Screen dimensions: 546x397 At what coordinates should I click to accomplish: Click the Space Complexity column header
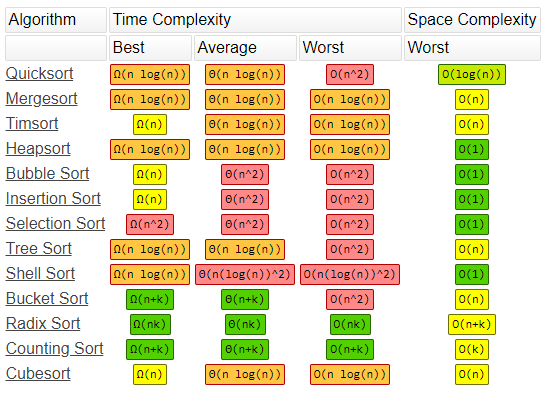(x=472, y=20)
